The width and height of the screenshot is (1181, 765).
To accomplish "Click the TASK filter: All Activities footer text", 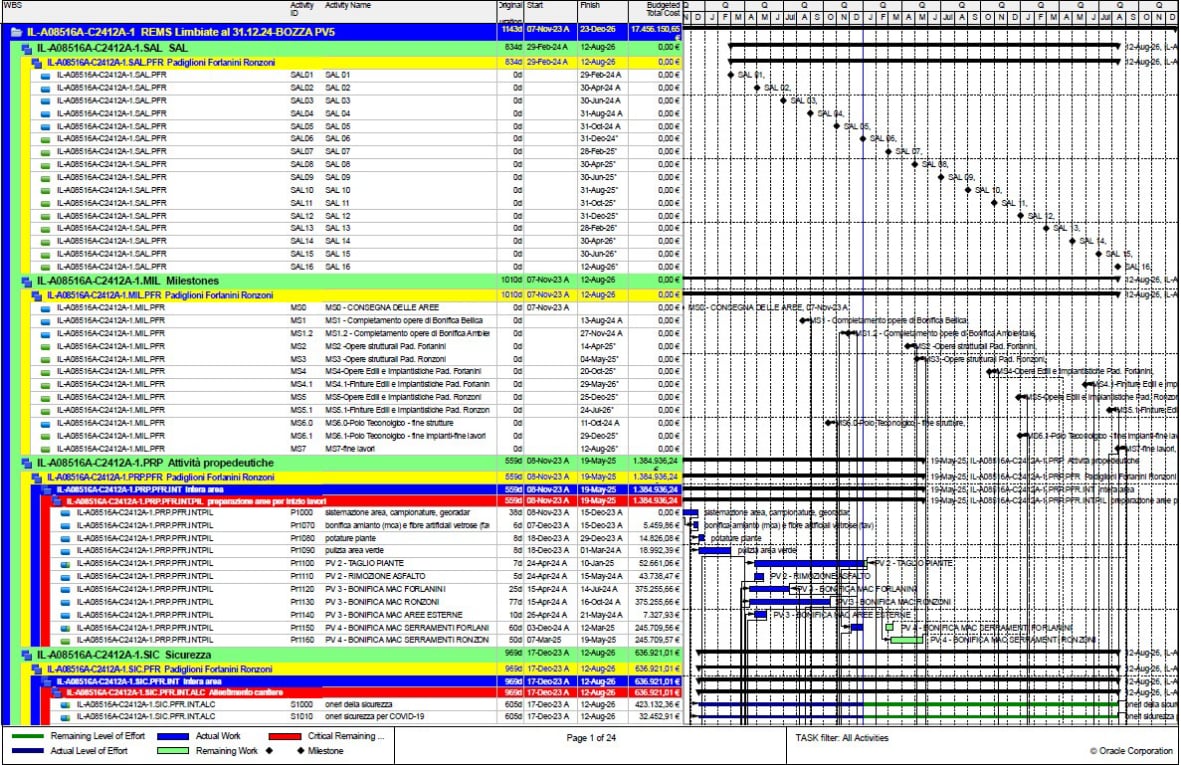I will coord(841,738).
